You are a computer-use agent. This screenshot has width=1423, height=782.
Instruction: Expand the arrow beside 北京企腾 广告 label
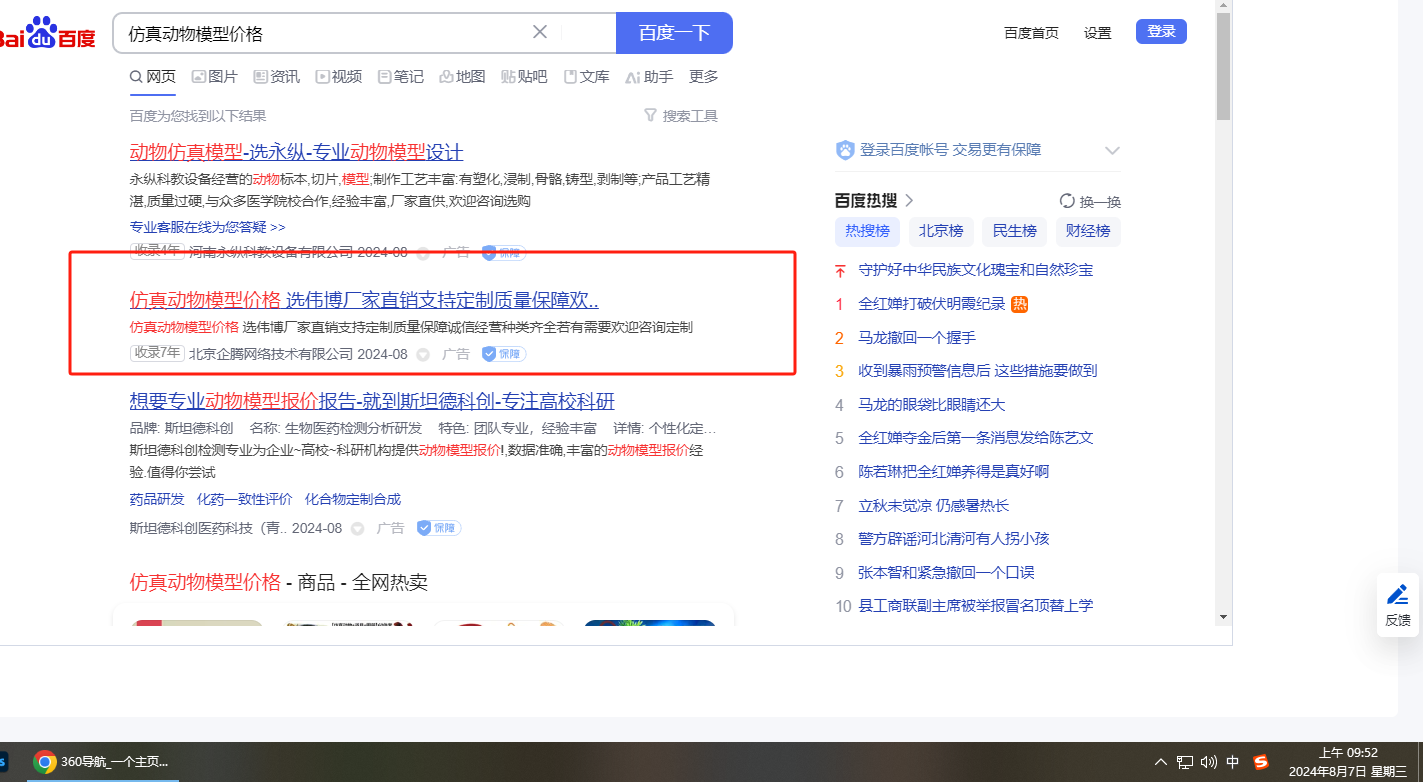(x=423, y=354)
